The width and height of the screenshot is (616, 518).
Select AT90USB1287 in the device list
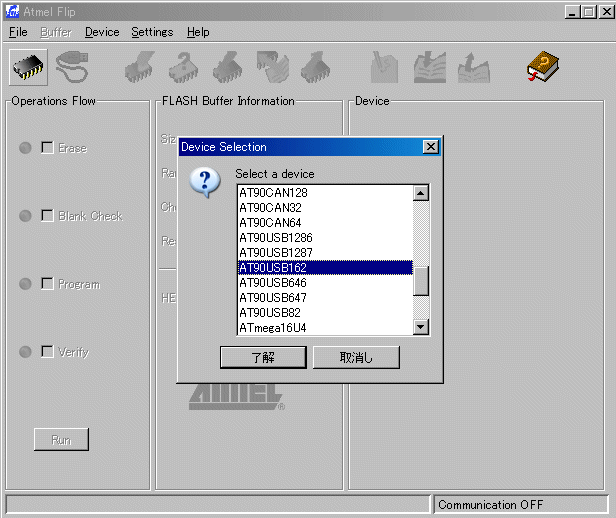coord(325,253)
